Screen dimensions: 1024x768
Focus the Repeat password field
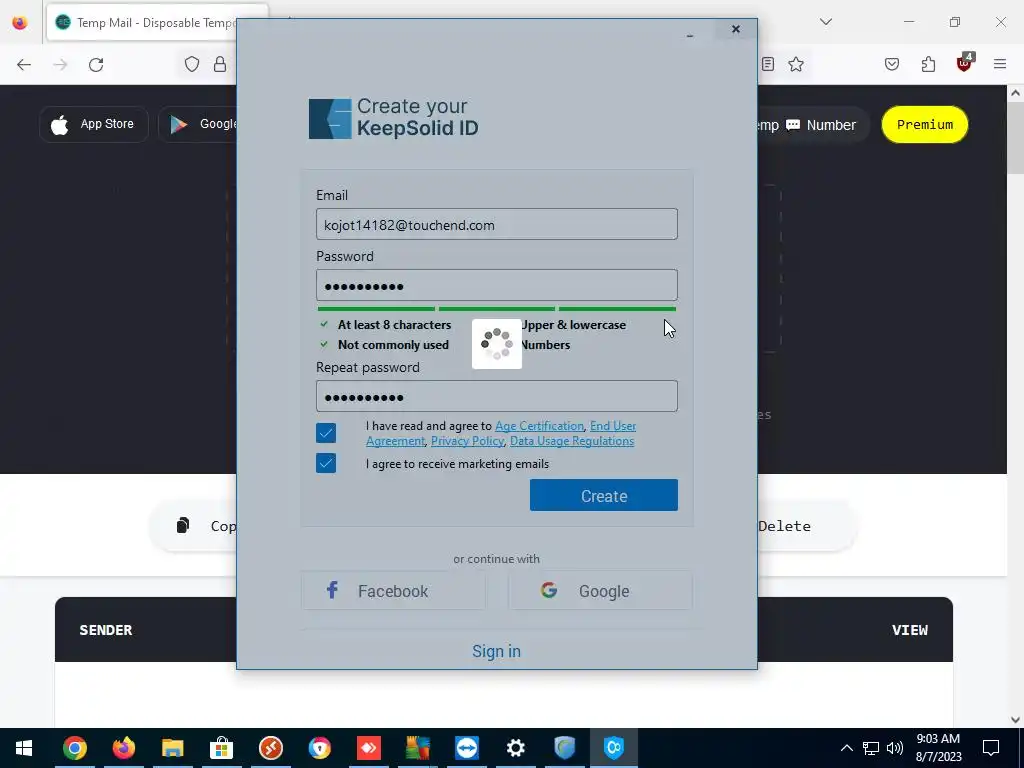click(496, 396)
